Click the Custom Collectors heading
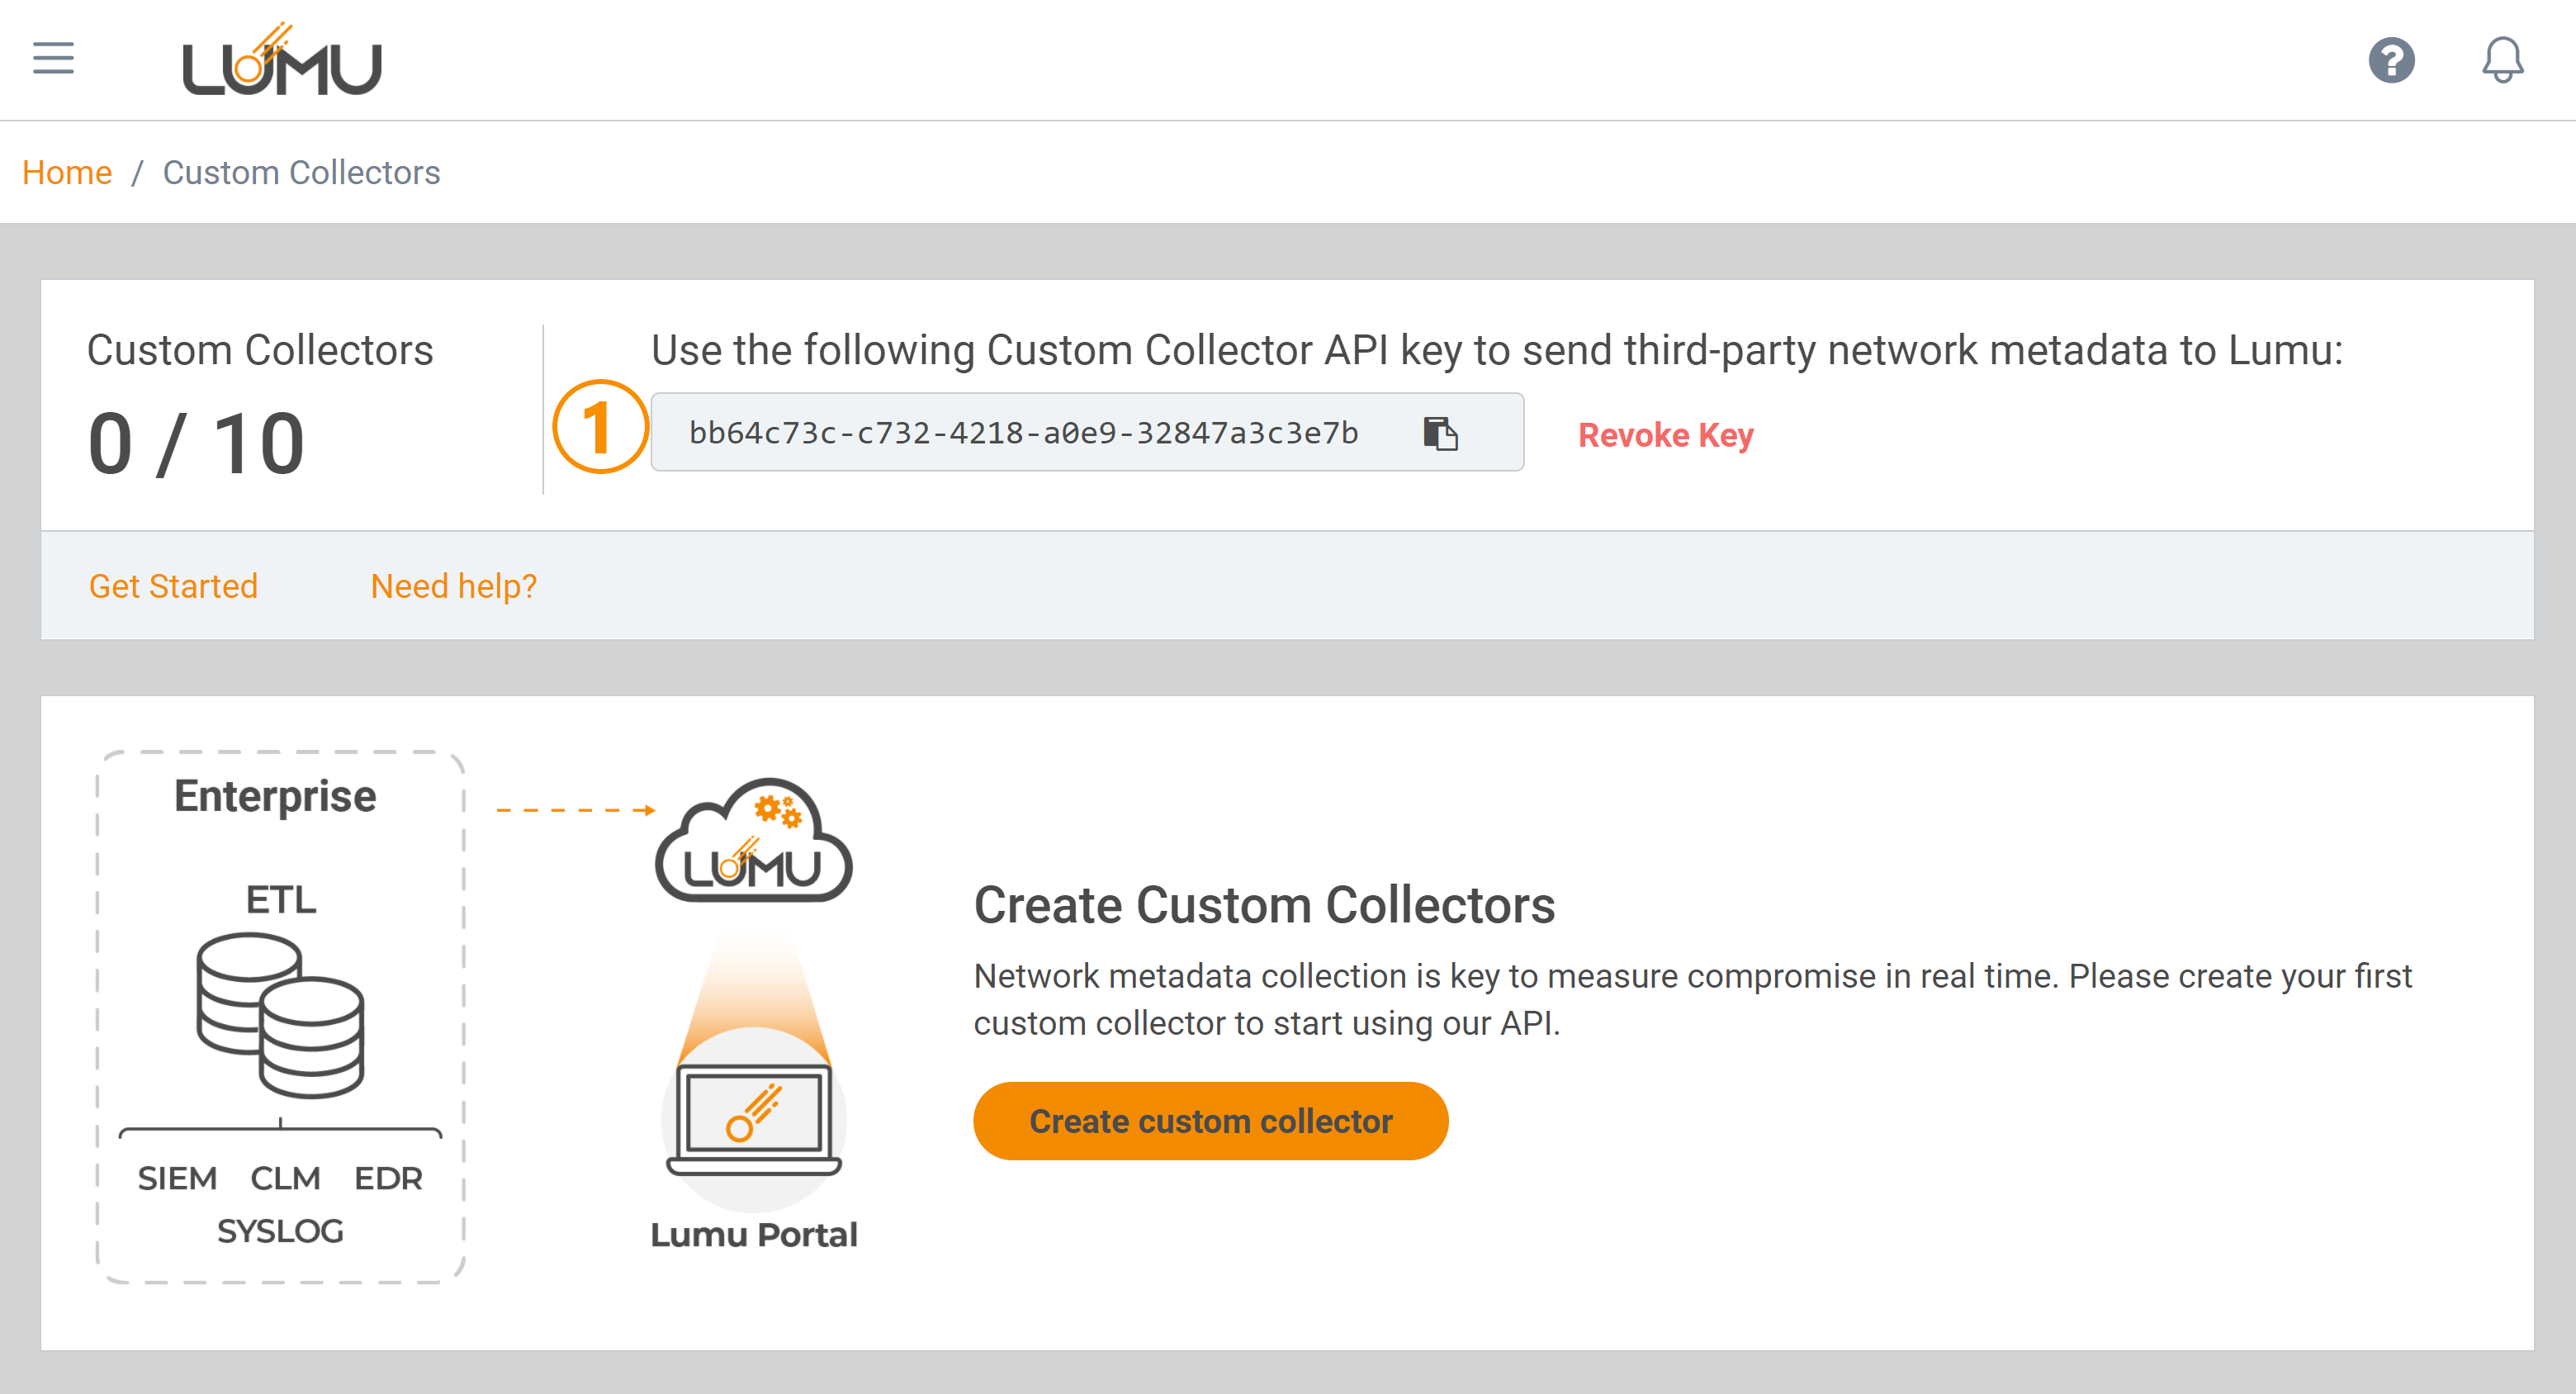2576x1394 pixels. pyautogui.click(x=260, y=349)
